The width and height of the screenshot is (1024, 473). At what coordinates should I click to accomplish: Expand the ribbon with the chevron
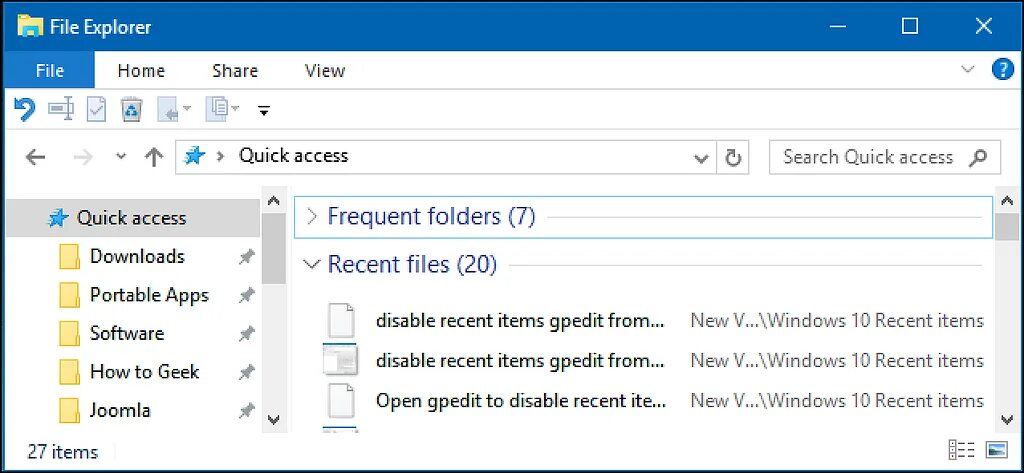point(967,70)
